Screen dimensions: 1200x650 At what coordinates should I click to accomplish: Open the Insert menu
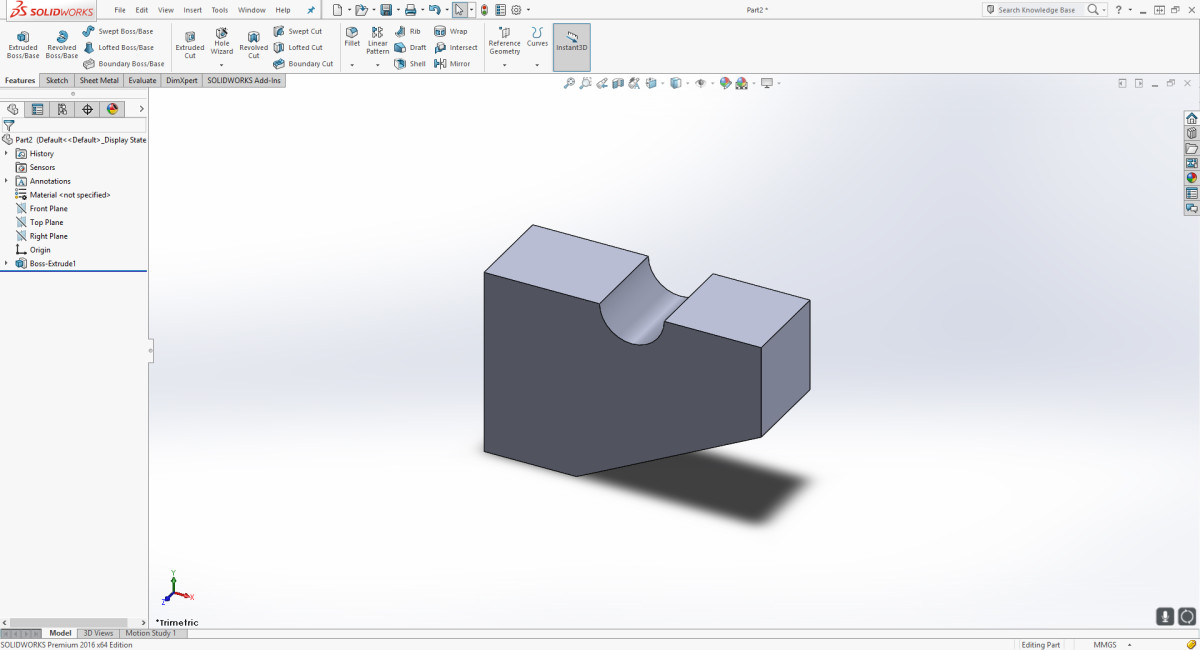click(192, 10)
